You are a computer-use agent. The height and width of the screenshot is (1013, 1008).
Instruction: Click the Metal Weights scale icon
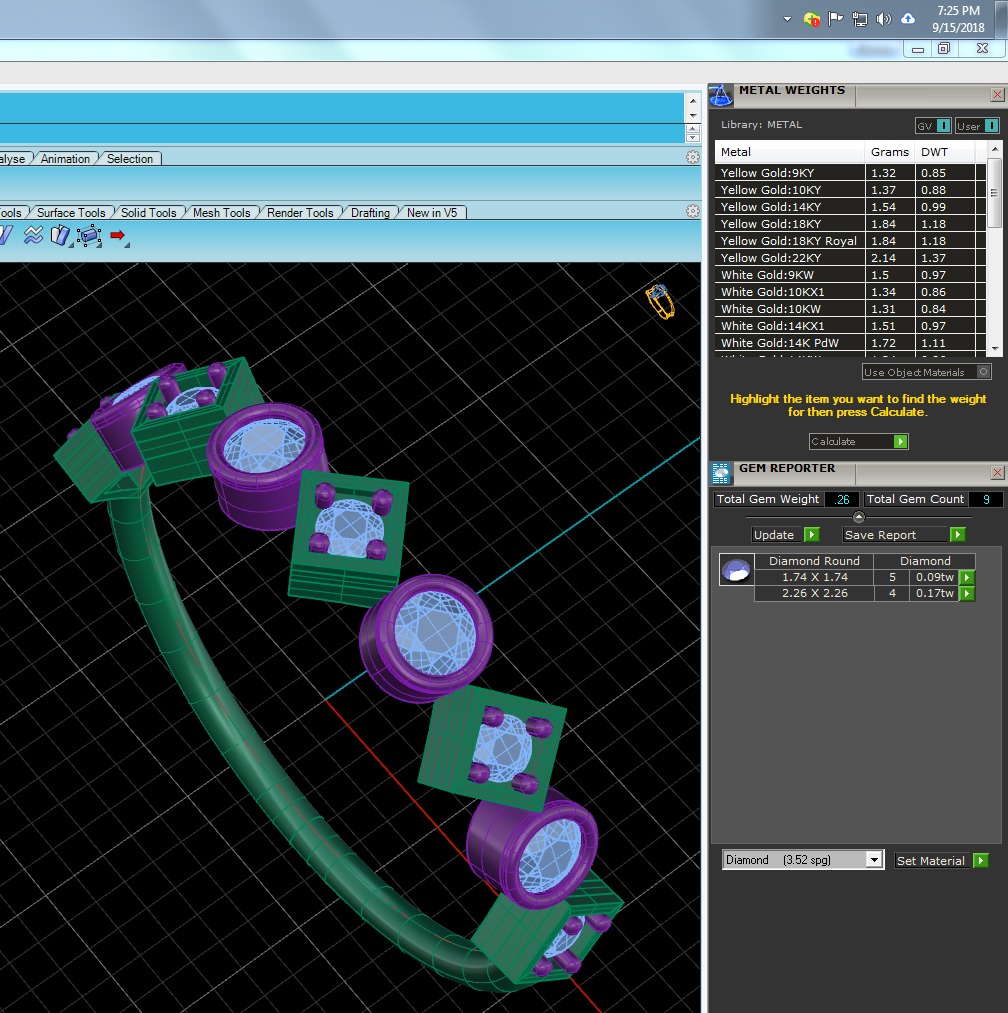720,95
